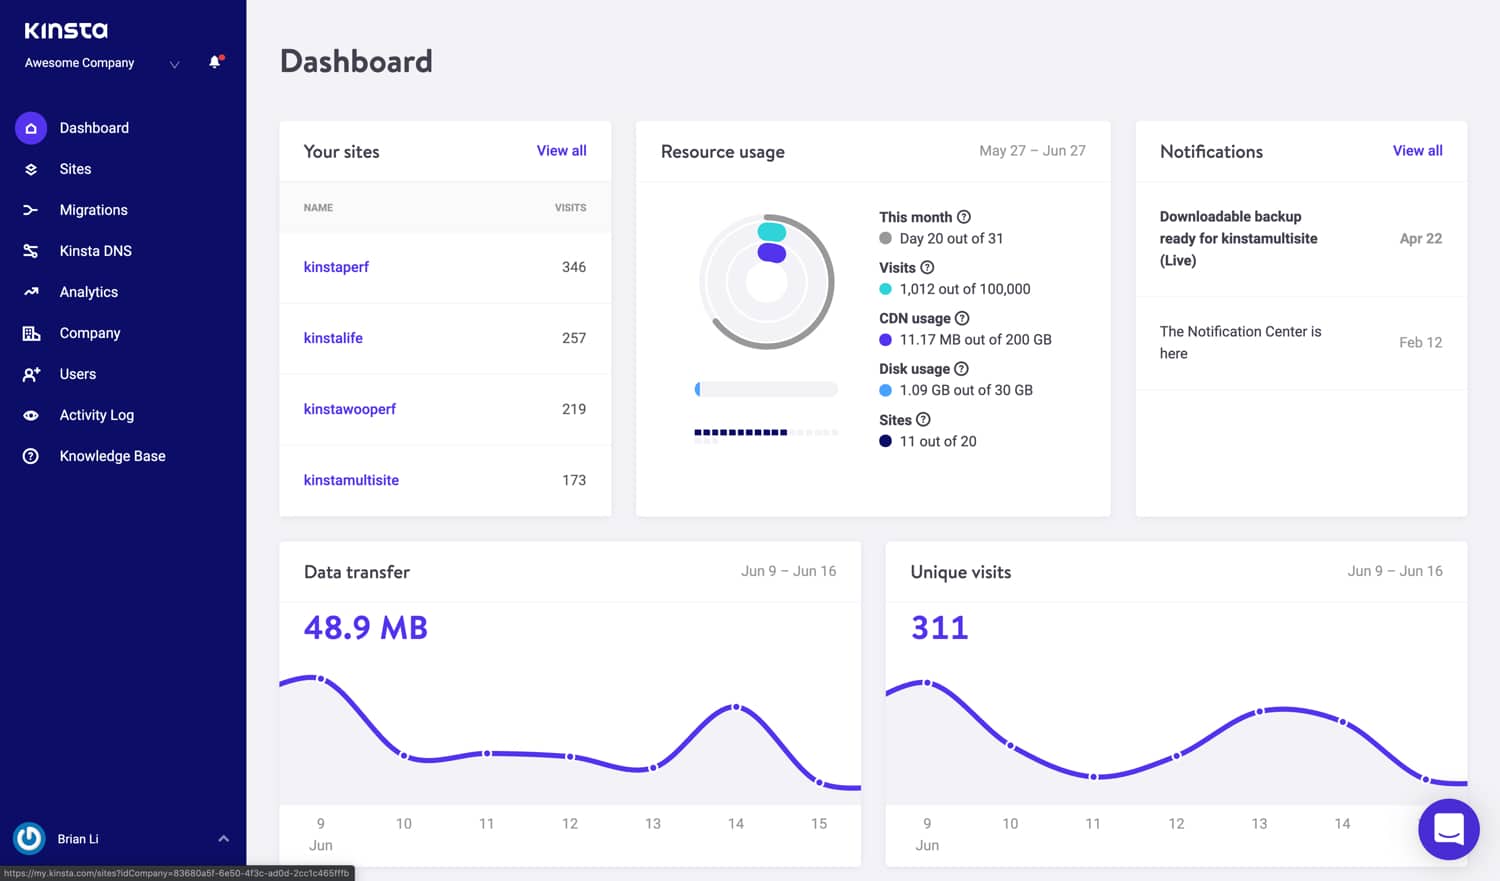Collapse the Brian Li account menu
1500x881 pixels.
(x=224, y=838)
